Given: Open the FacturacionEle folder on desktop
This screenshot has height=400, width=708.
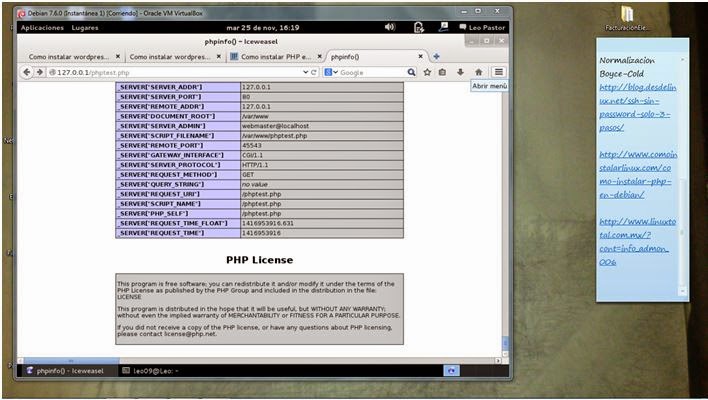Looking at the screenshot, I should click(x=627, y=19).
